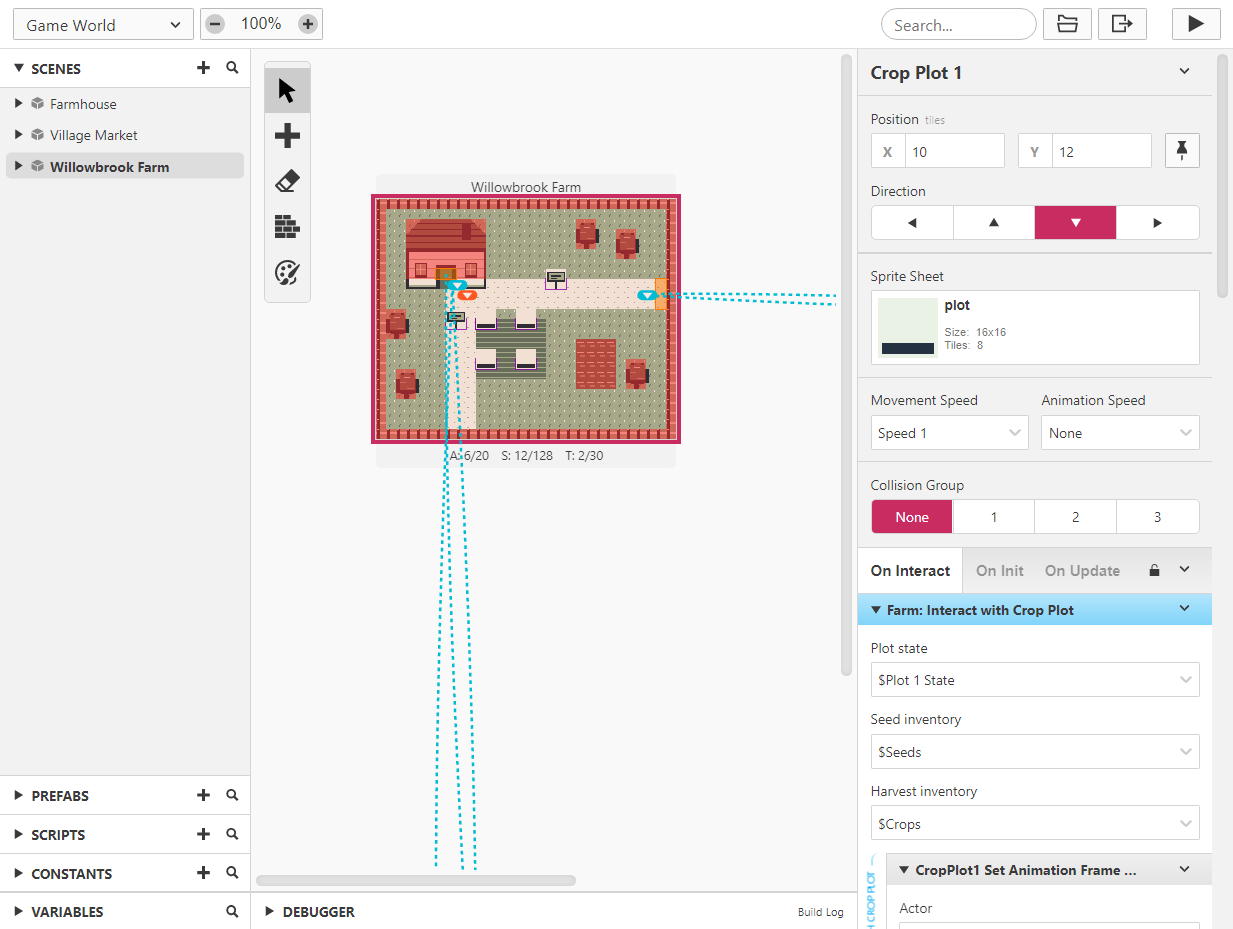This screenshot has width=1233, height=929.
Task: Switch to On Update tab
Action: 1082,571
